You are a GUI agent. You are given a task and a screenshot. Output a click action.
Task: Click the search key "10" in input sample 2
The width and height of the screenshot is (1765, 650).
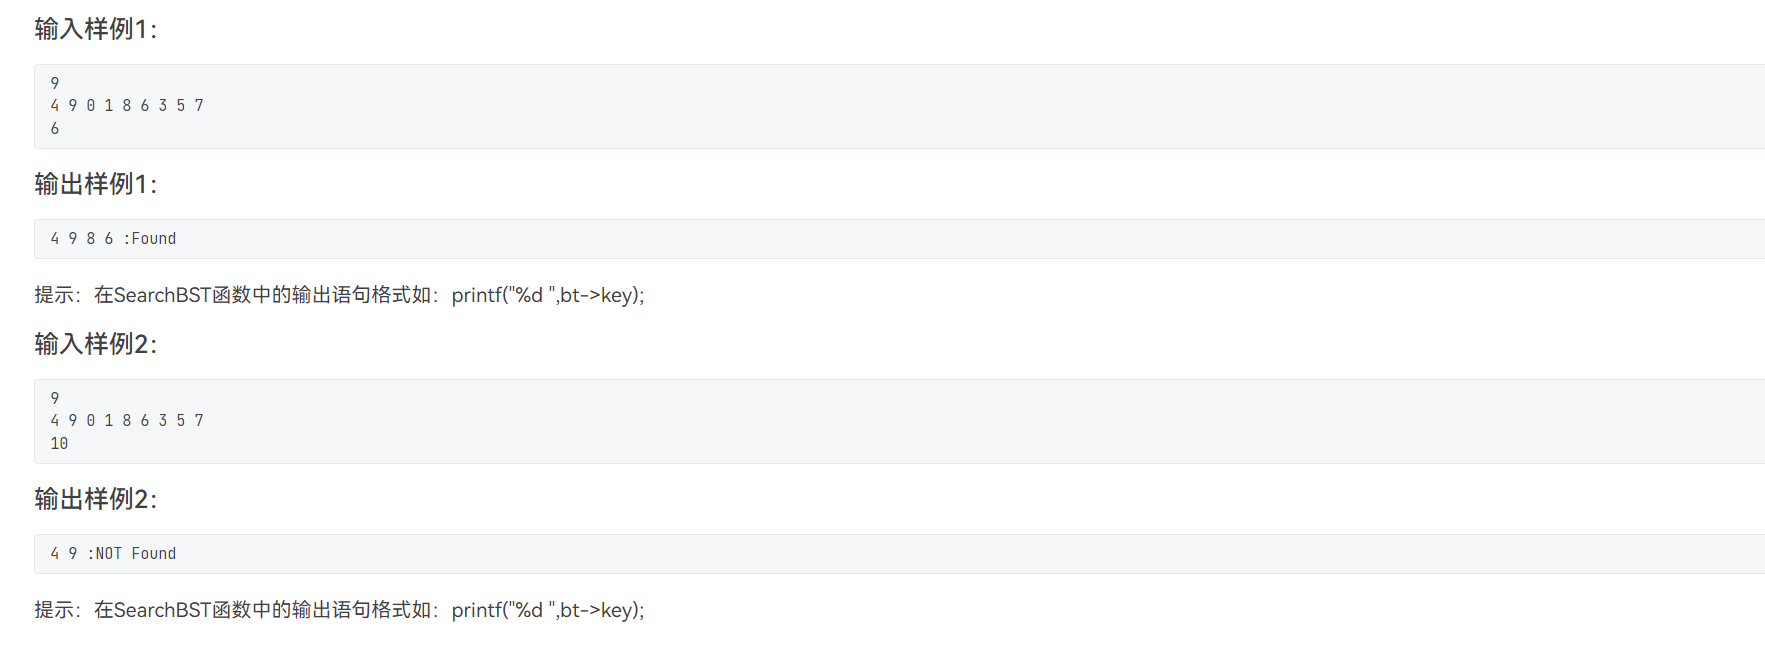(59, 443)
